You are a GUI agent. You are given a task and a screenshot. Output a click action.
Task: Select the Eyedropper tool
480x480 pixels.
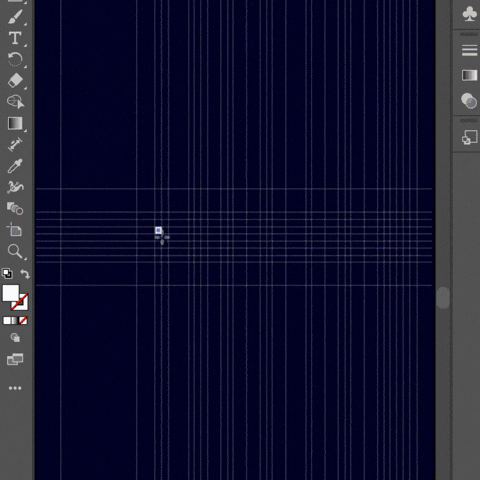coord(15,166)
